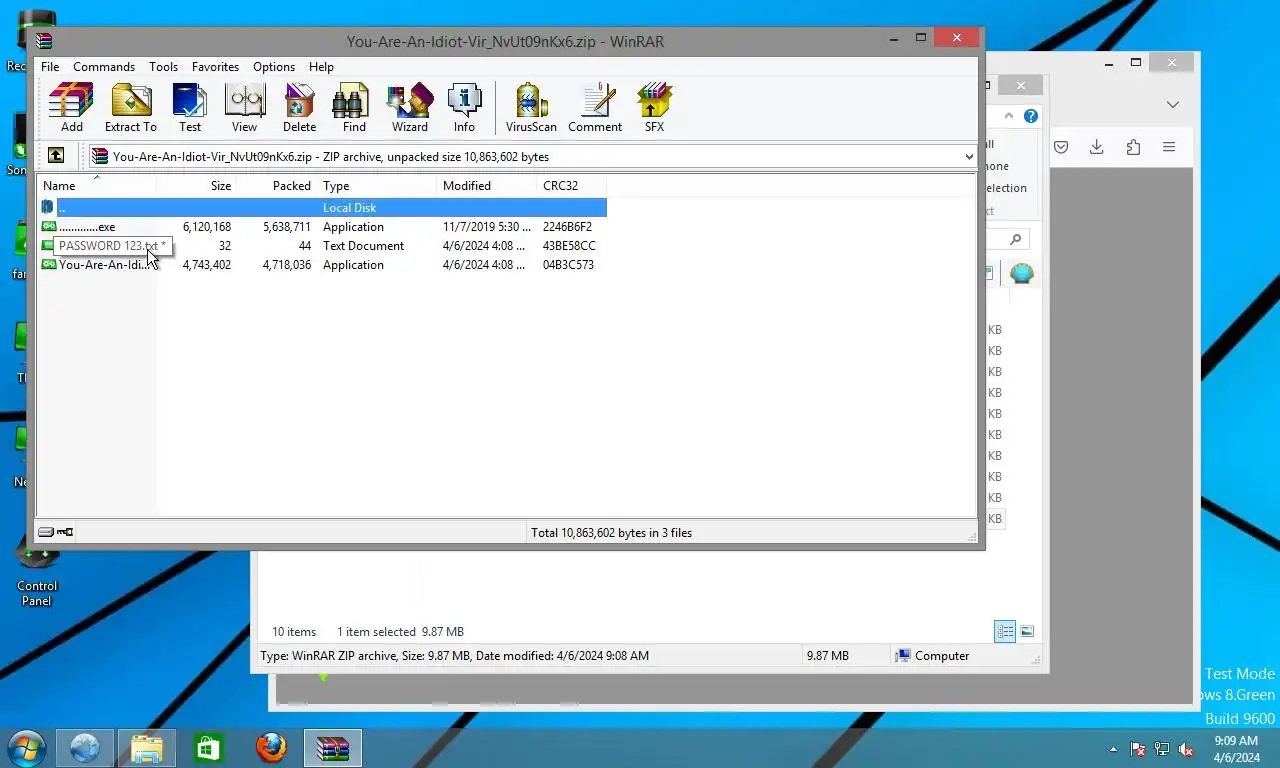Click the disk icon in WinRAR's status bar
The width and height of the screenshot is (1280, 768).
[46, 532]
